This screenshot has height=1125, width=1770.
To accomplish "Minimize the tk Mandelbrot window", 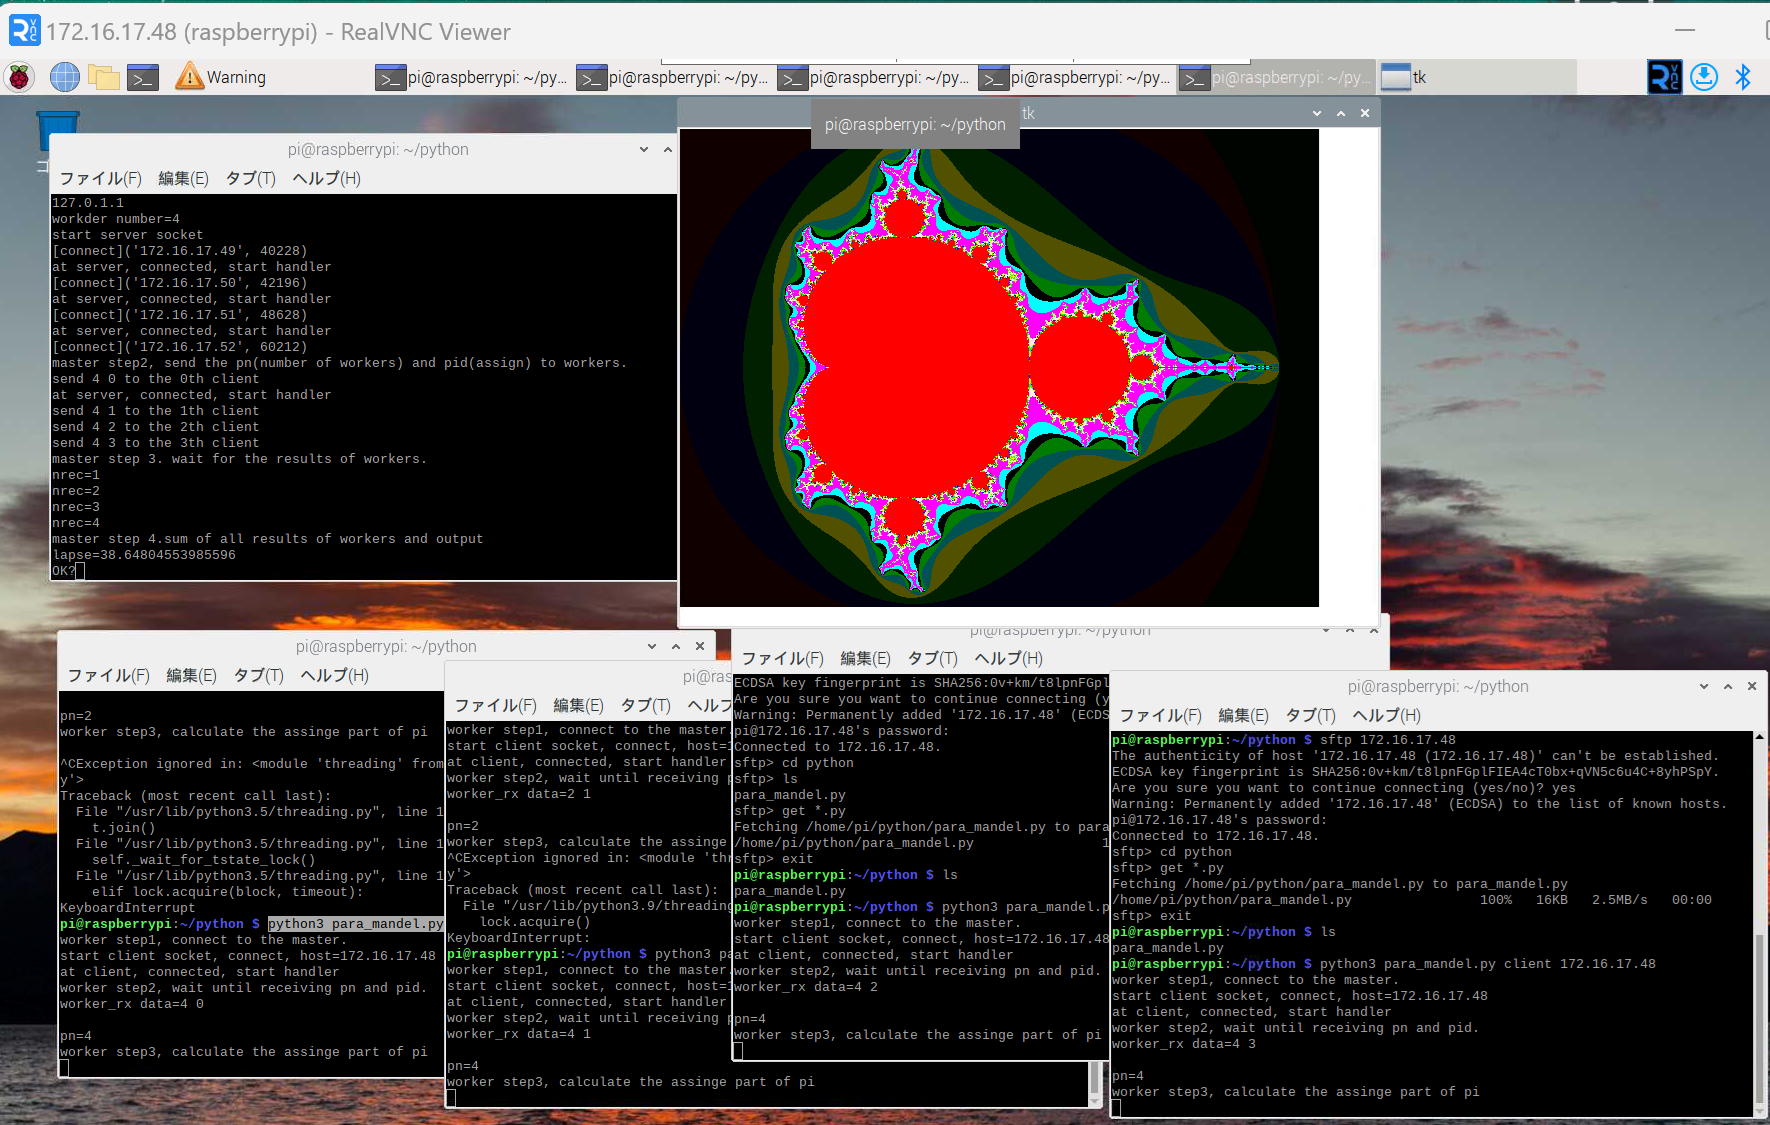I will 1317,113.
